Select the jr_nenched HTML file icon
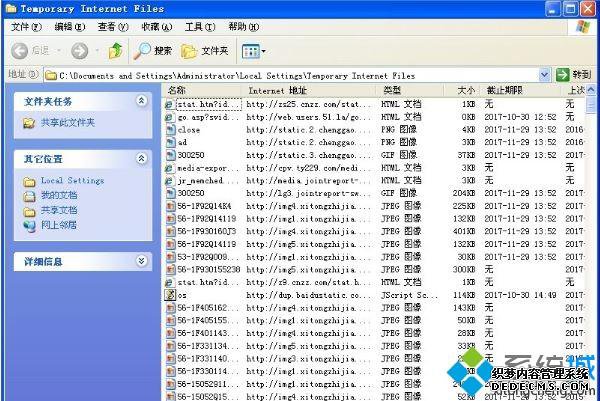The height and width of the screenshot is (401, 600). coord(169,181)
